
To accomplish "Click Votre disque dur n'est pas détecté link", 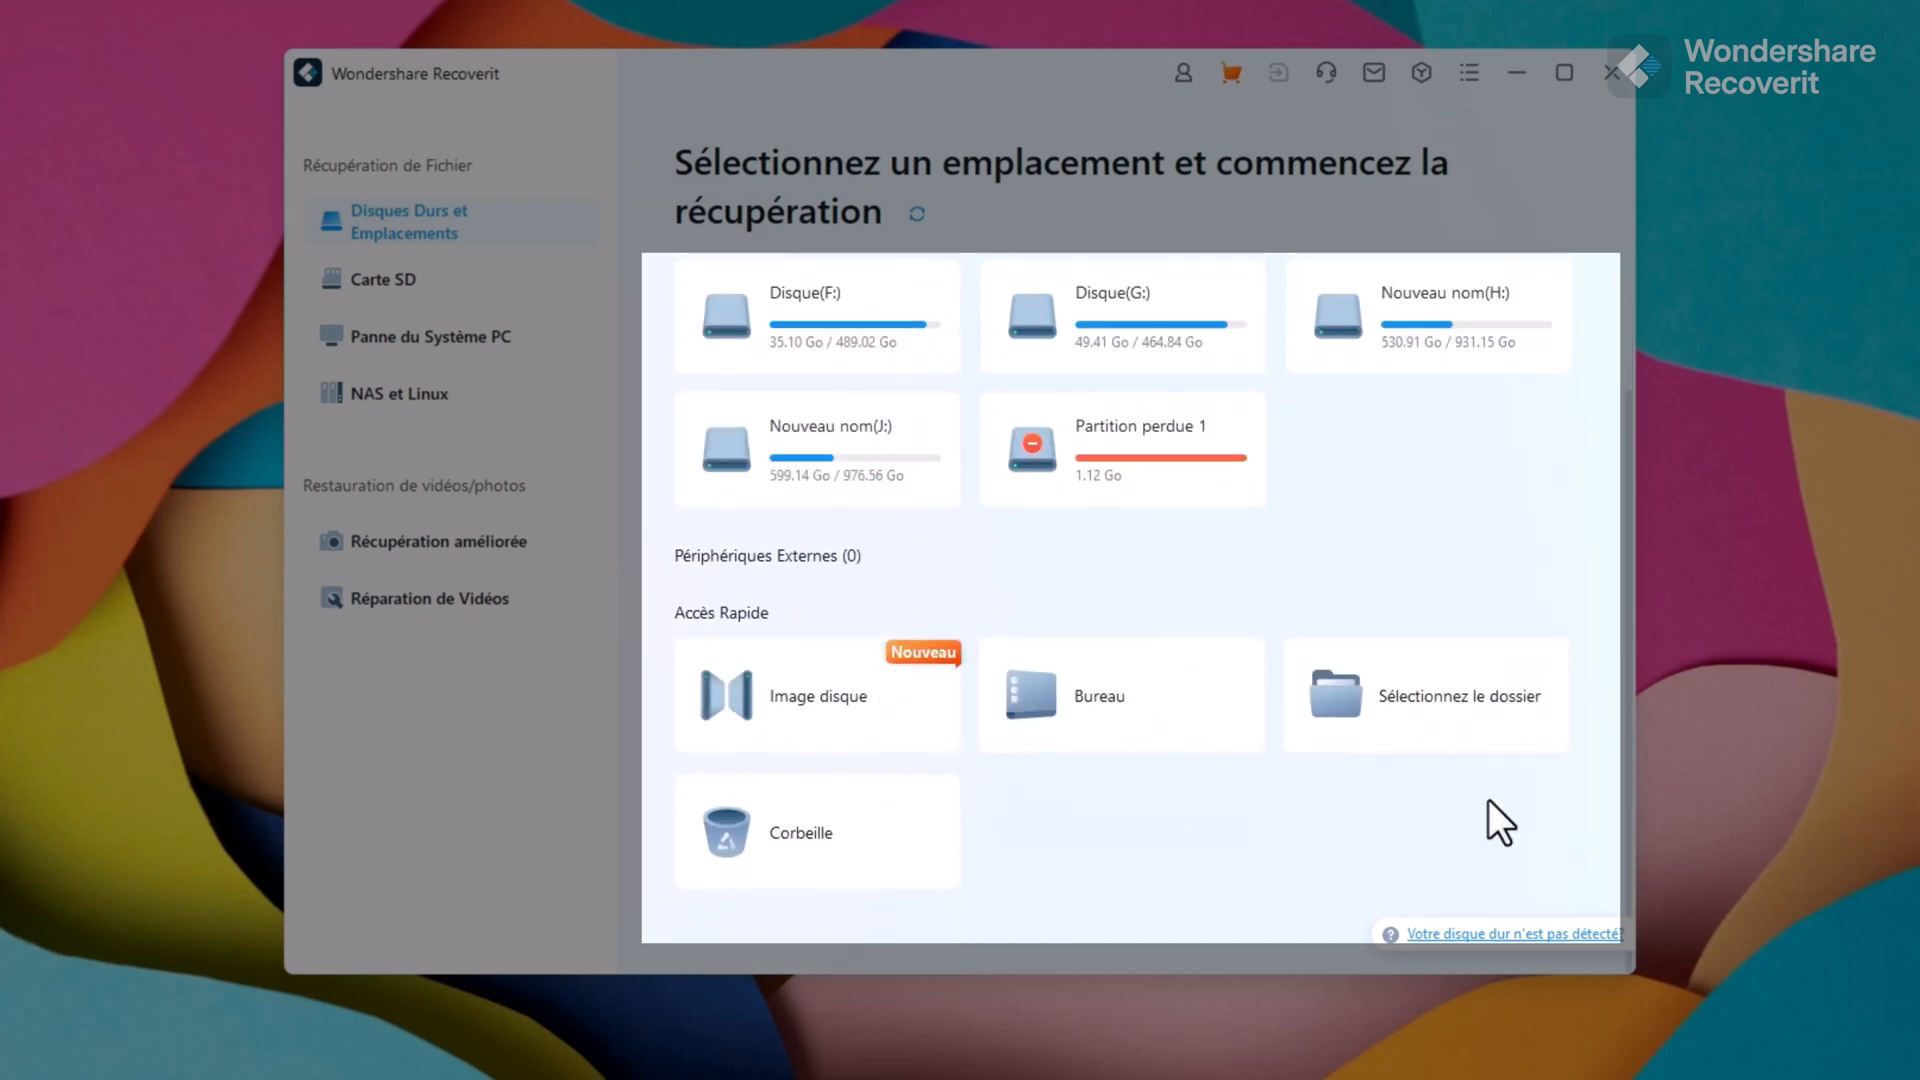I will tap(1514, 934).
